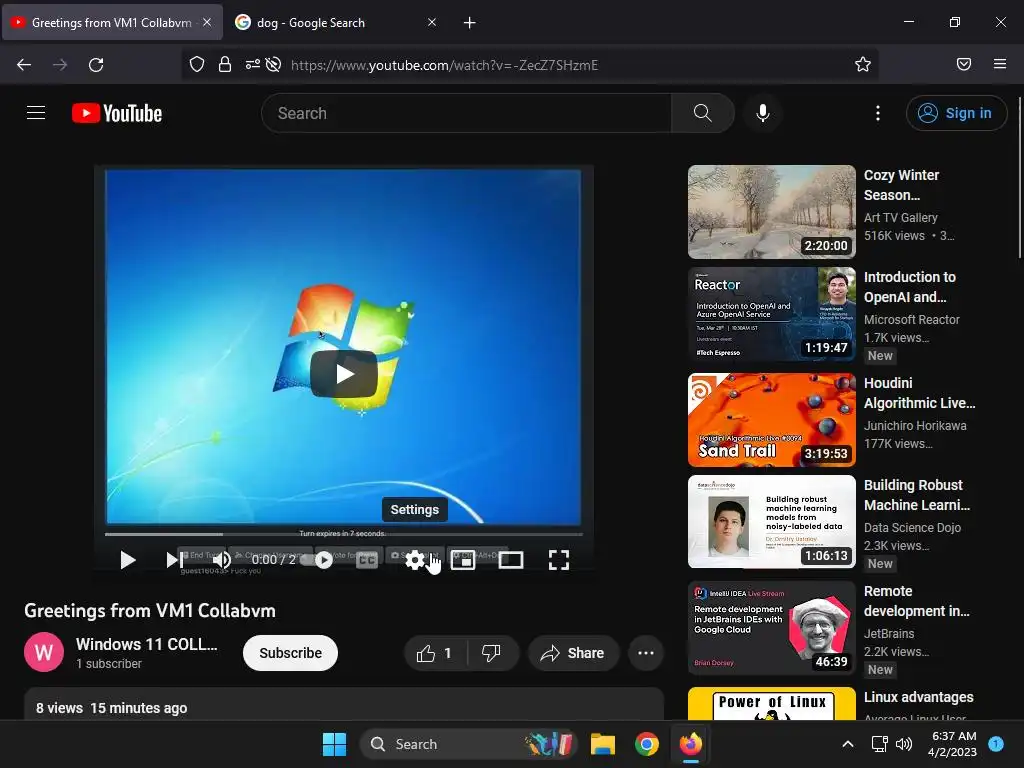This screenshot has width=1024, height=768.
Task: Close the dog - Google Search tab
Action: point(432,22)
